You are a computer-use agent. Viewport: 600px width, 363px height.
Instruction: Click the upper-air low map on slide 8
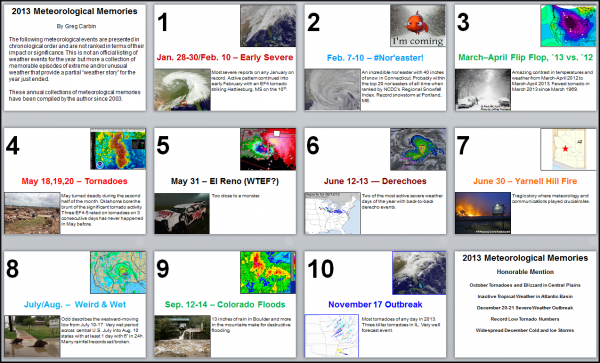[118, 272]
